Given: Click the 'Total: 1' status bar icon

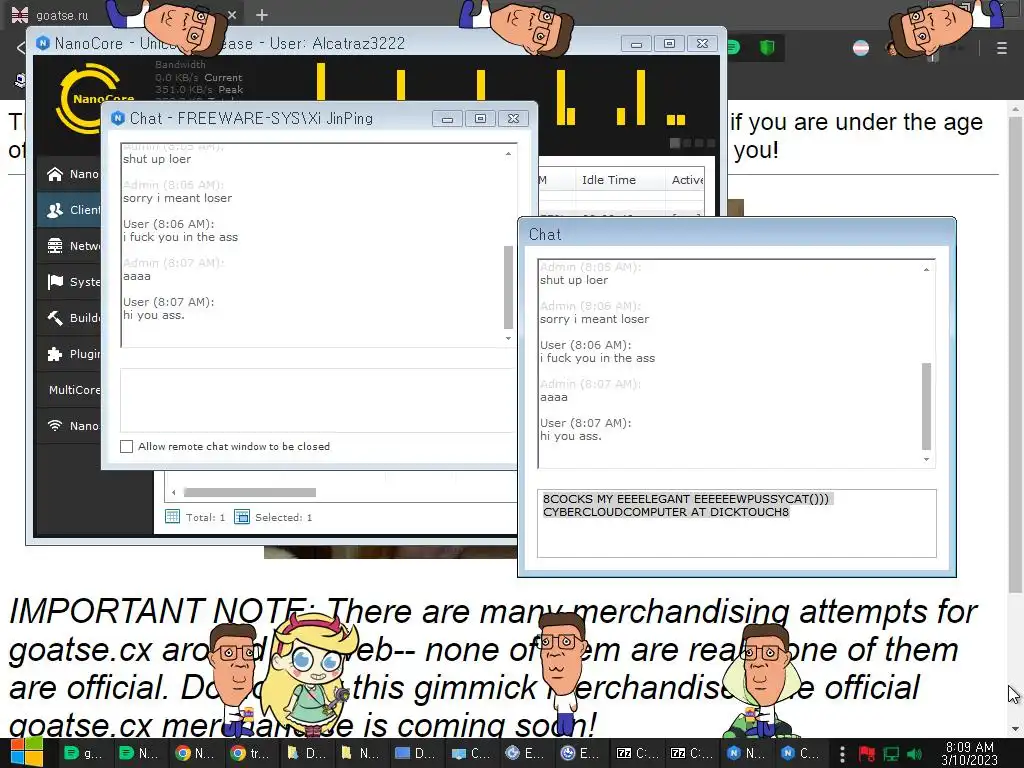Looking at the screenshot, I should click(172, 517).
